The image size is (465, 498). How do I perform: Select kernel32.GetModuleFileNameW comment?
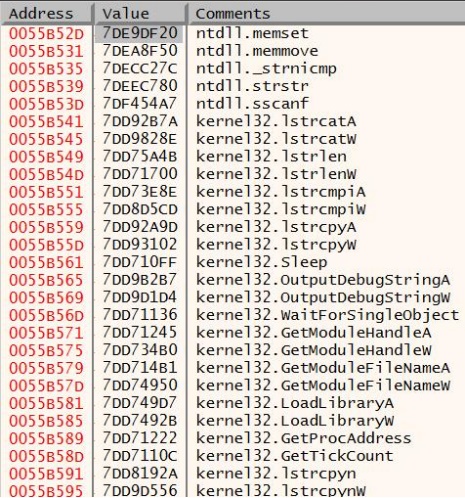[323, 386]
